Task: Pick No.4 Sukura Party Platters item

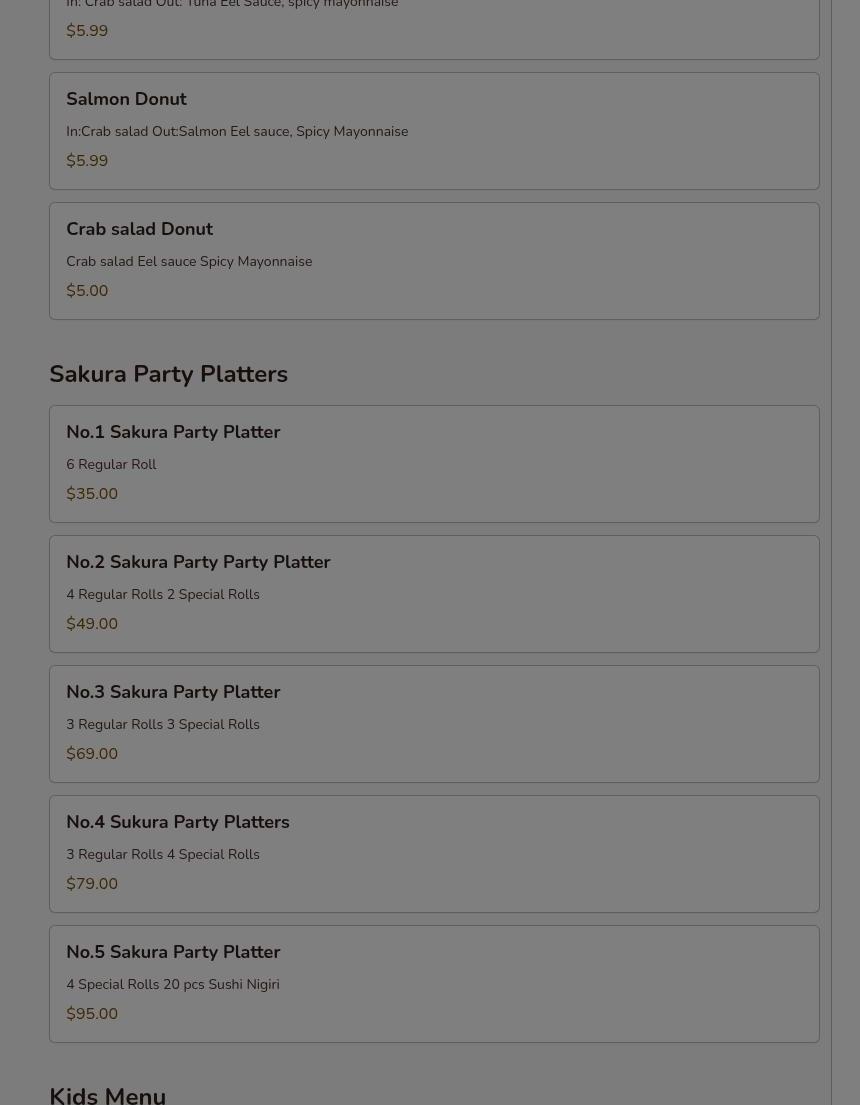Action: (434, 854)
